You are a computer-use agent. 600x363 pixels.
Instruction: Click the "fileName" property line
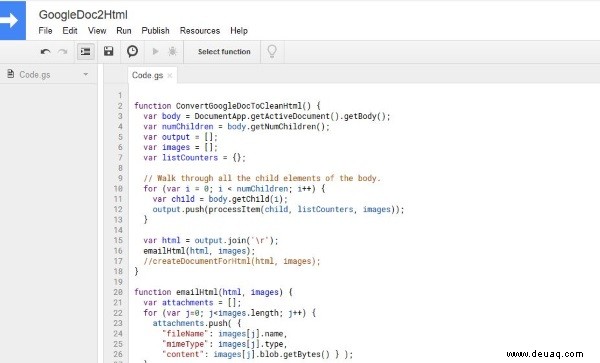click(225, 334)
